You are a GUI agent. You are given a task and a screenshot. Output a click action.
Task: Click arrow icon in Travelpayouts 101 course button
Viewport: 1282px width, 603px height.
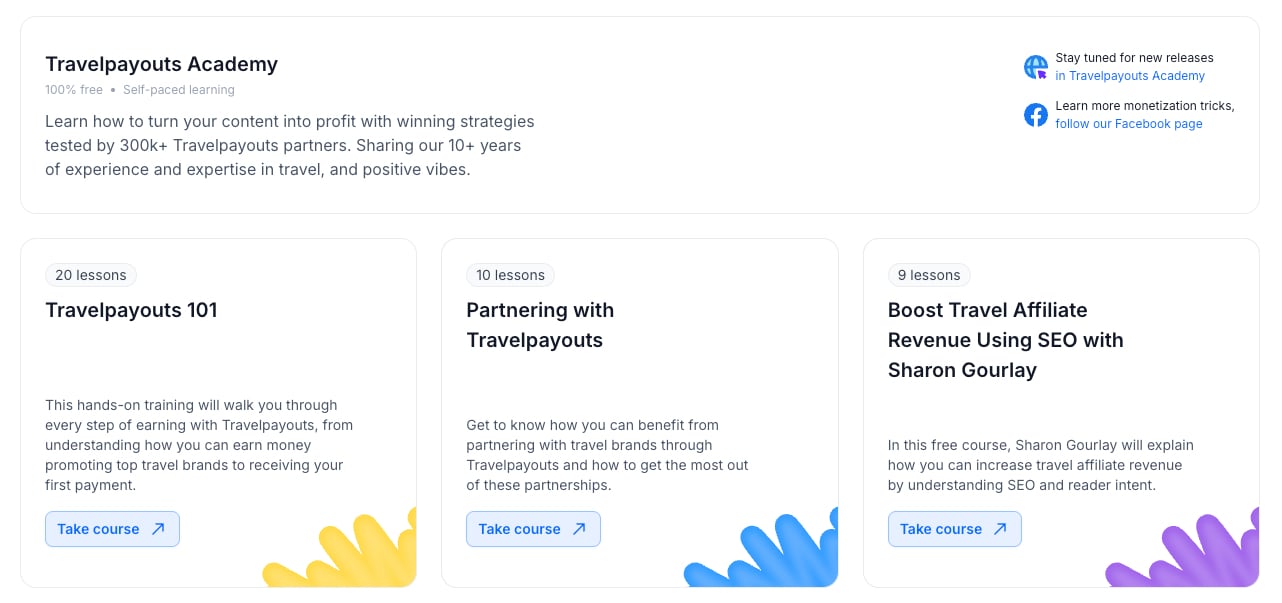[x=158, y=529]
